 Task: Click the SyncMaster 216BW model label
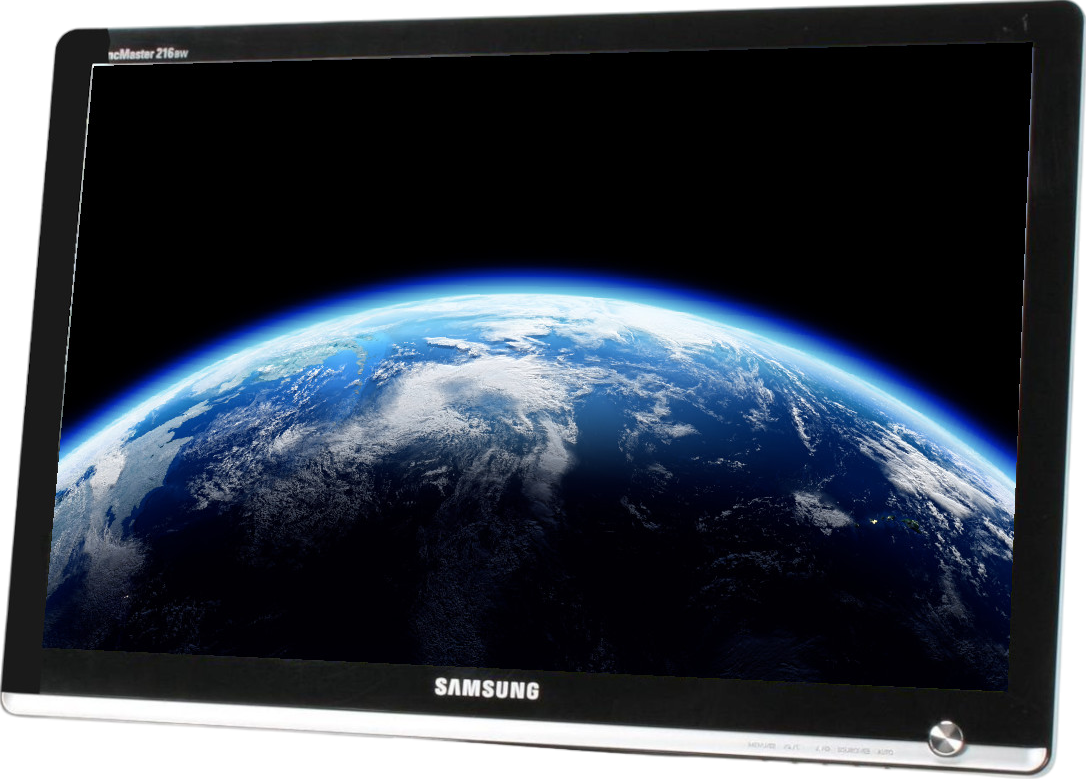(147, 53)
